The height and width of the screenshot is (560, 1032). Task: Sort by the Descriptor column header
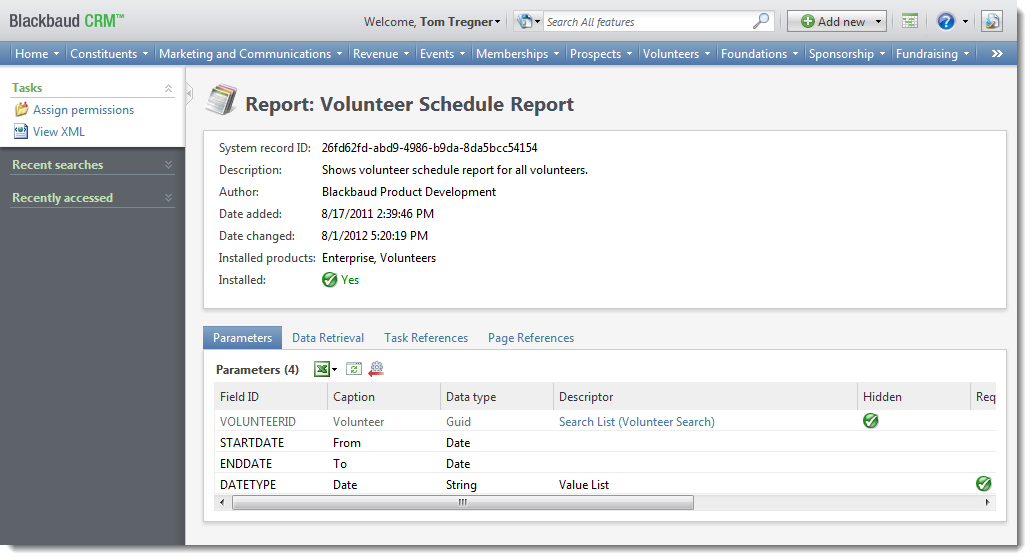(x=705, y=397)
